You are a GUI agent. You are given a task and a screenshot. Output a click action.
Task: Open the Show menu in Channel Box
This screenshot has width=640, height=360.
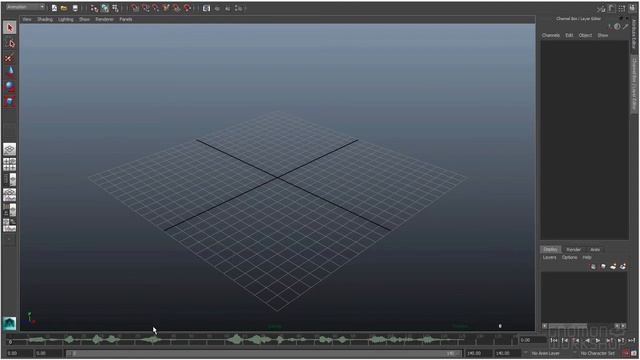coord(602,36)
